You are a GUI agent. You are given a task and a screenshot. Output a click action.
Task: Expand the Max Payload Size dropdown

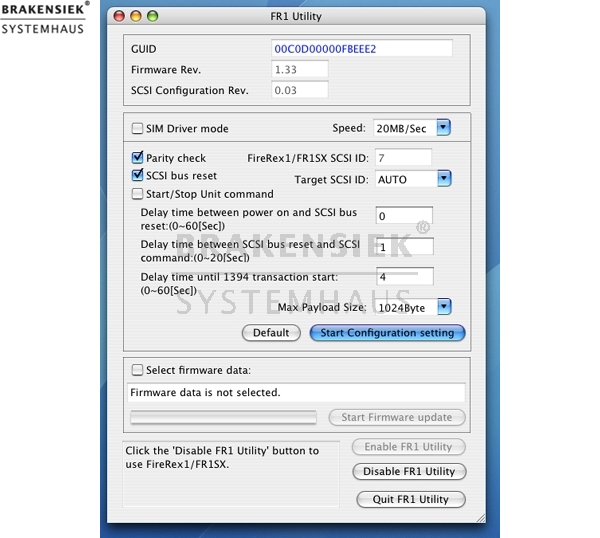[x=444, y=307]
